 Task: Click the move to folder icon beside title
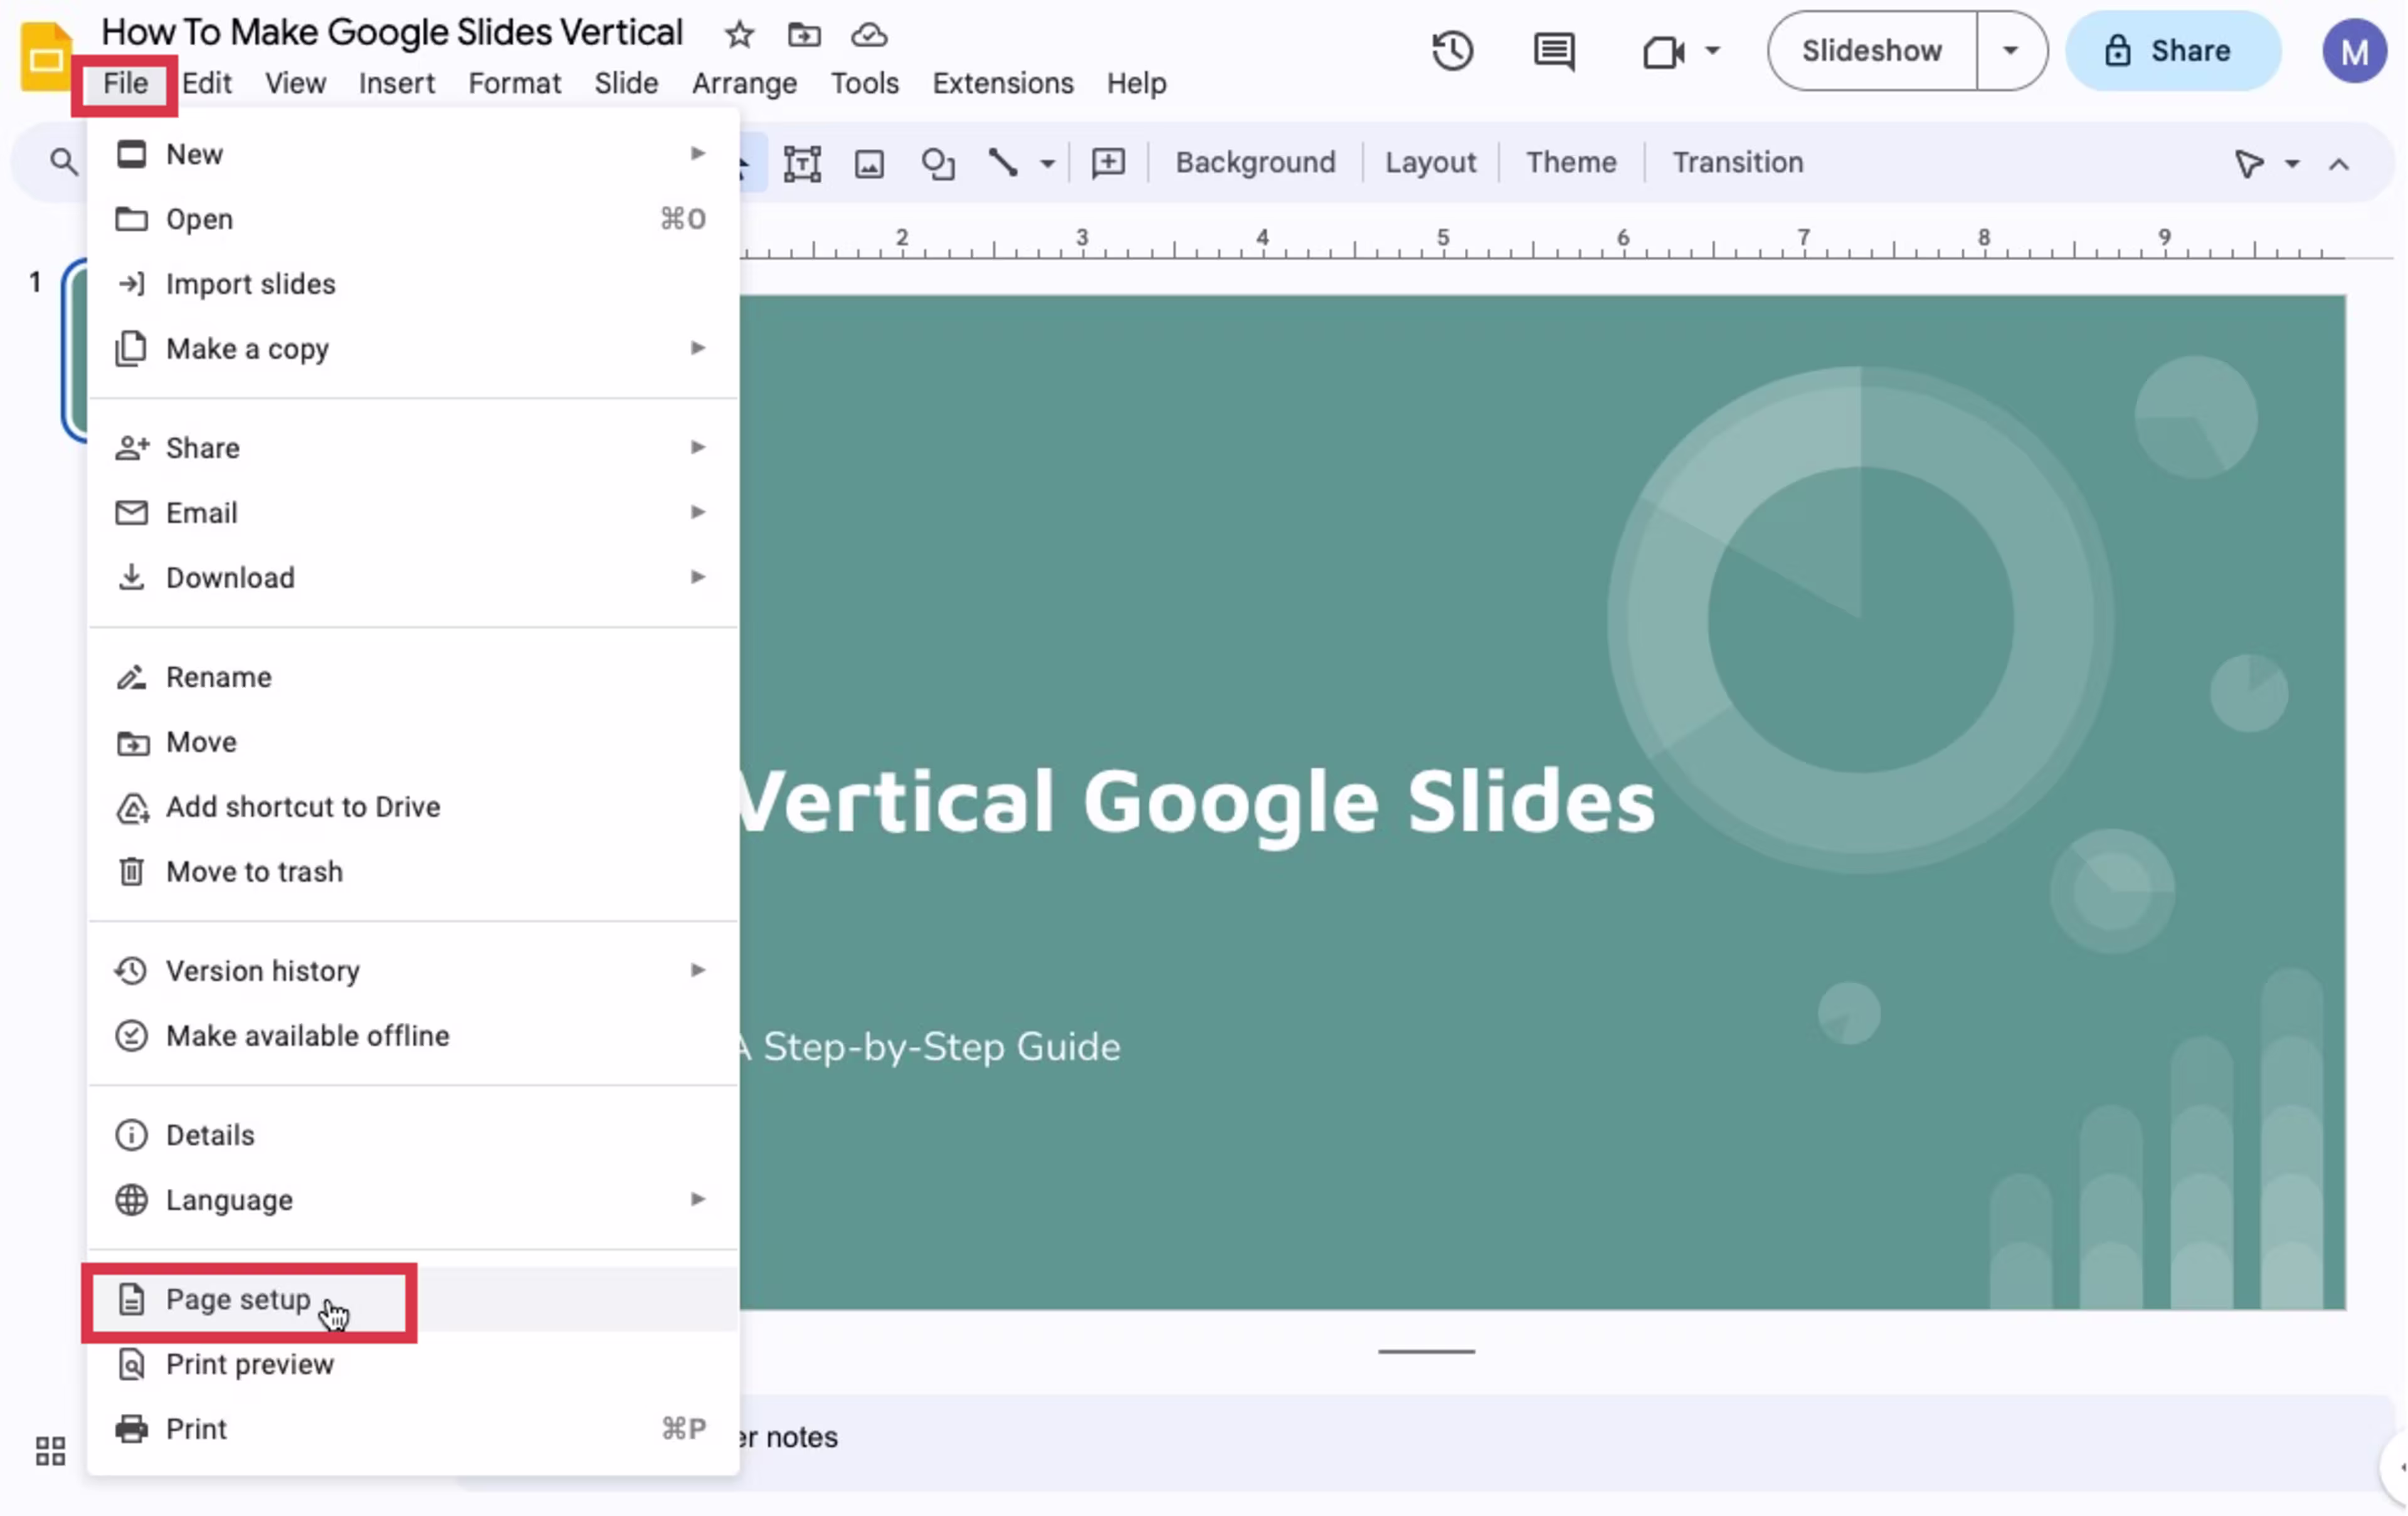point(804,35)
